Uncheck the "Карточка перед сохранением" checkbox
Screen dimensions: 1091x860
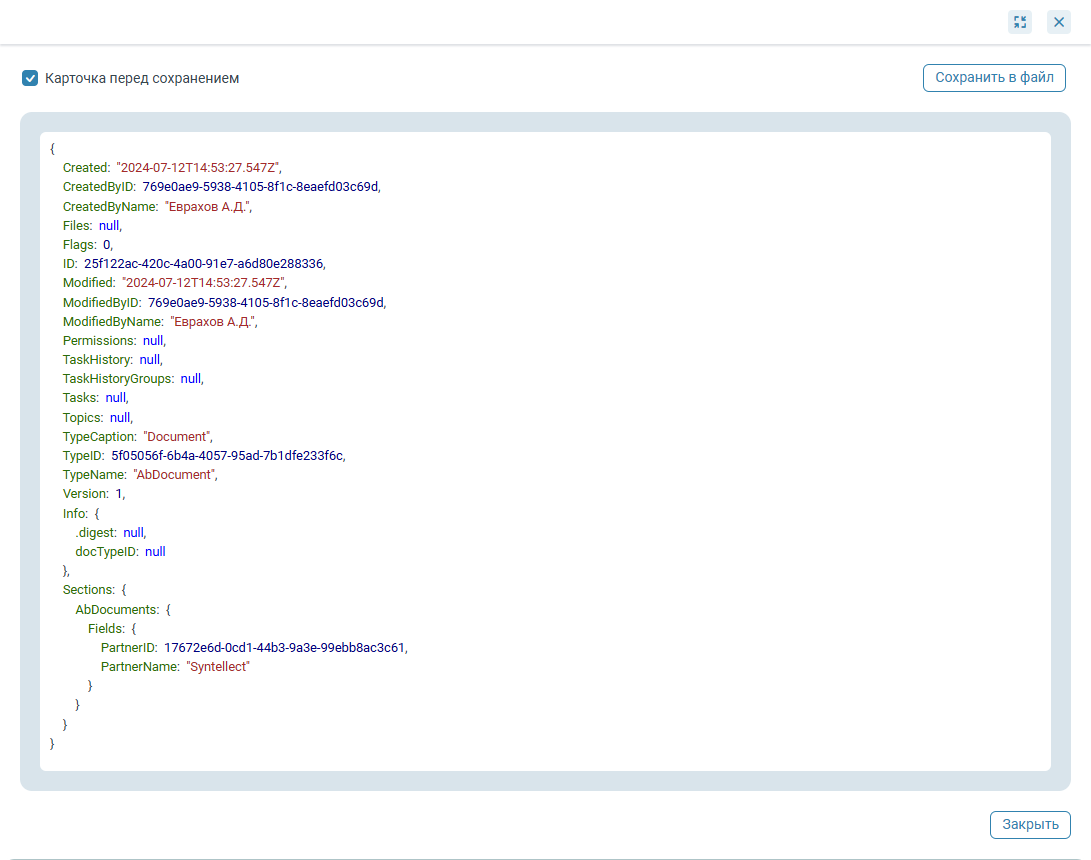(x=30, y=78)
